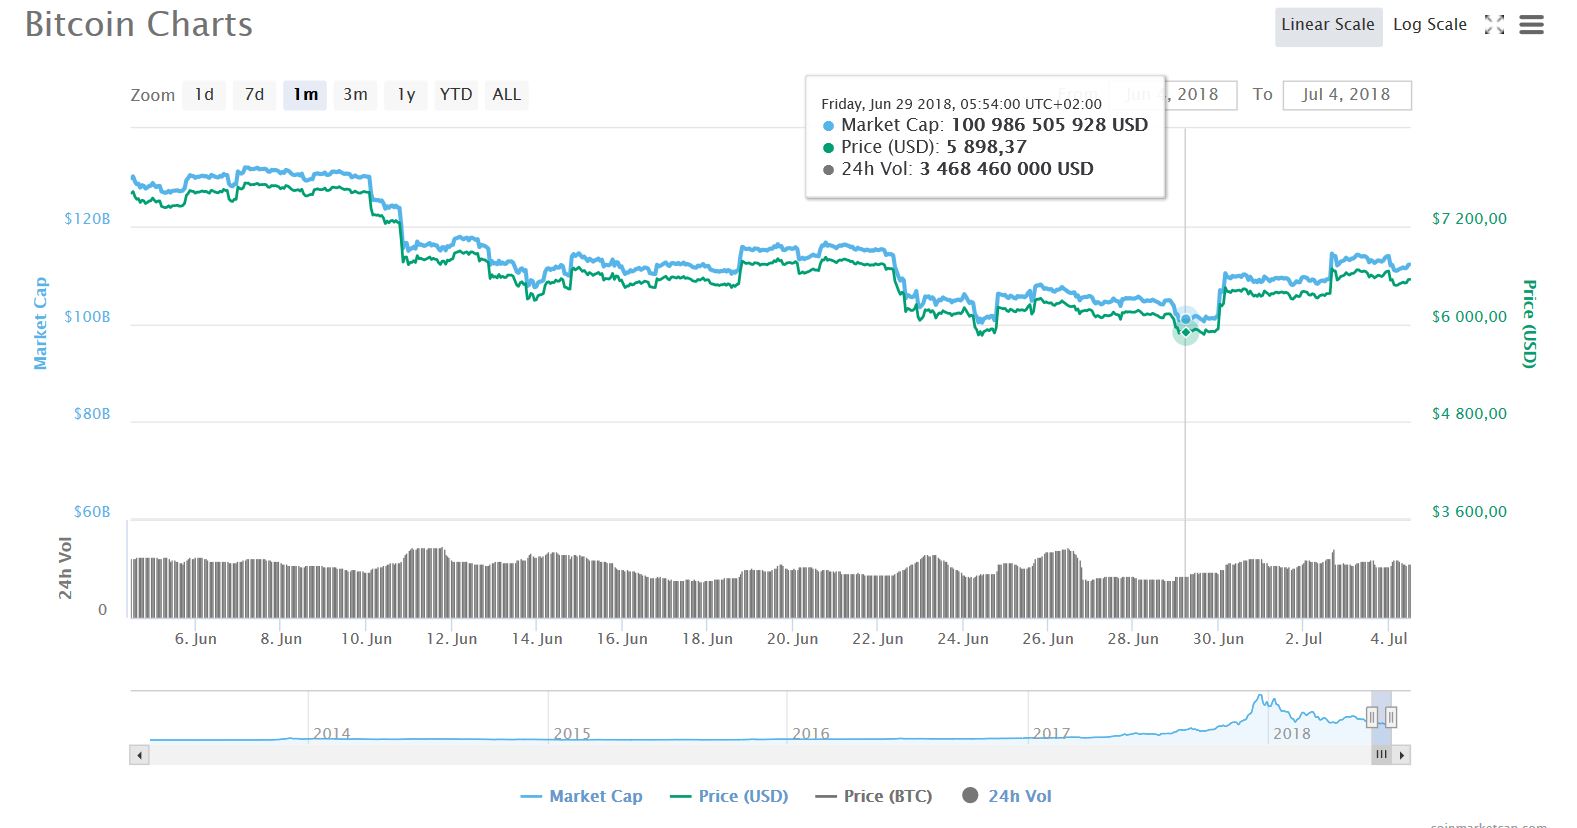Viewport: 1577px width, 828px height.
Task: Click the From date input field
Action: pos(1173,95)
